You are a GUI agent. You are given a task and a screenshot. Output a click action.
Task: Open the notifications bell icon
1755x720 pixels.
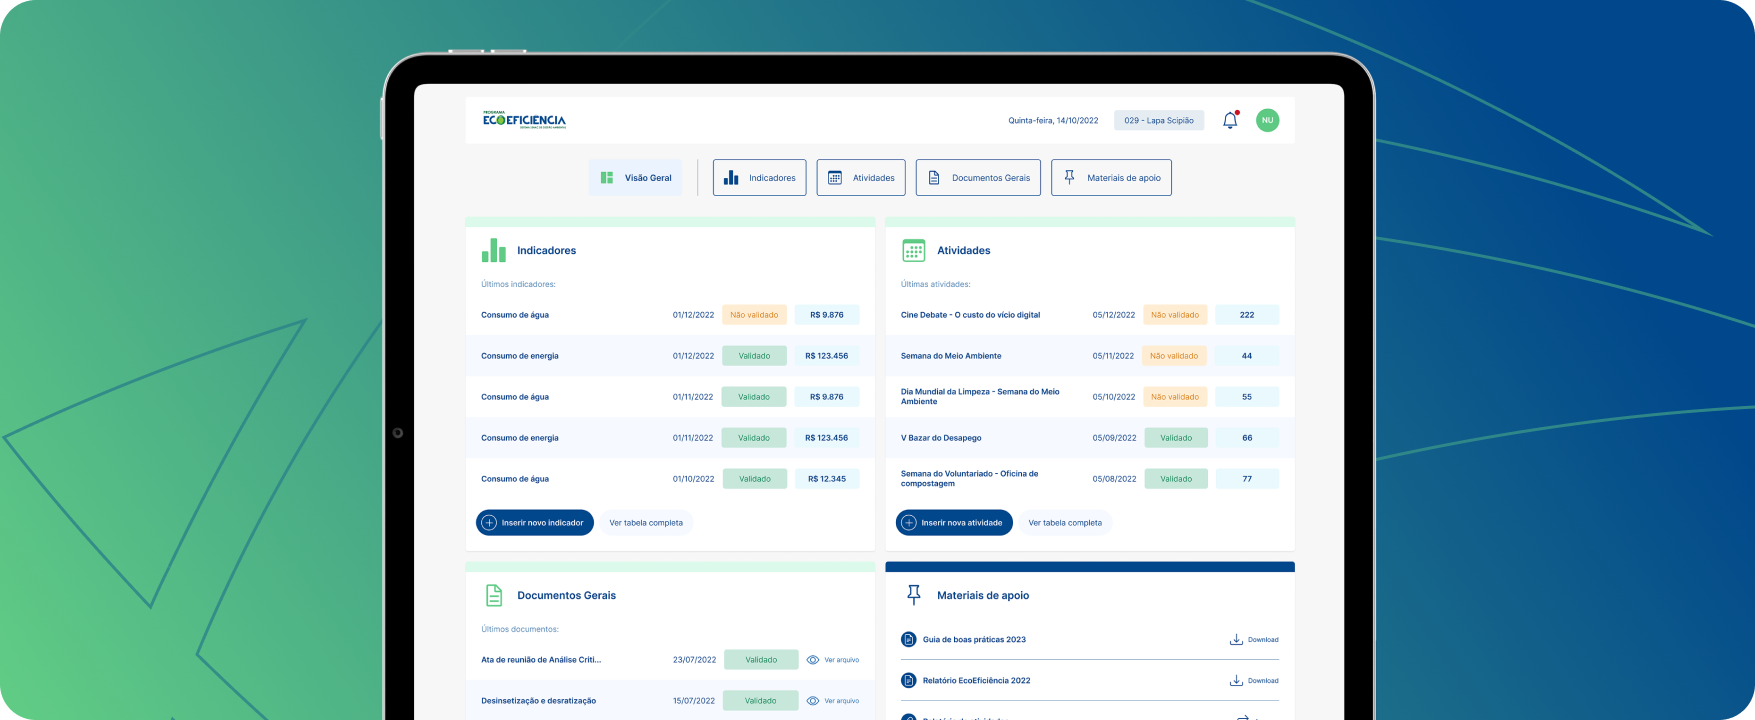pos(1230,120)
